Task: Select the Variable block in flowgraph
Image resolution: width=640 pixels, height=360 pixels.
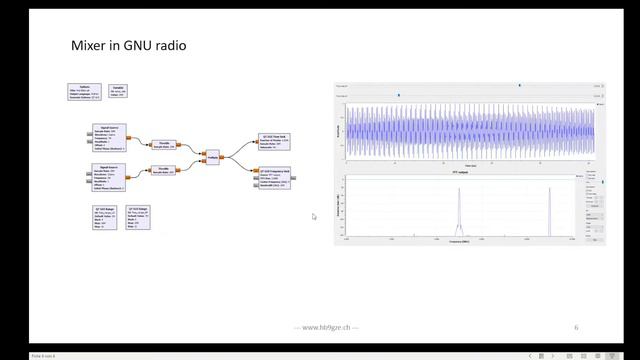Action: [118, 91]
